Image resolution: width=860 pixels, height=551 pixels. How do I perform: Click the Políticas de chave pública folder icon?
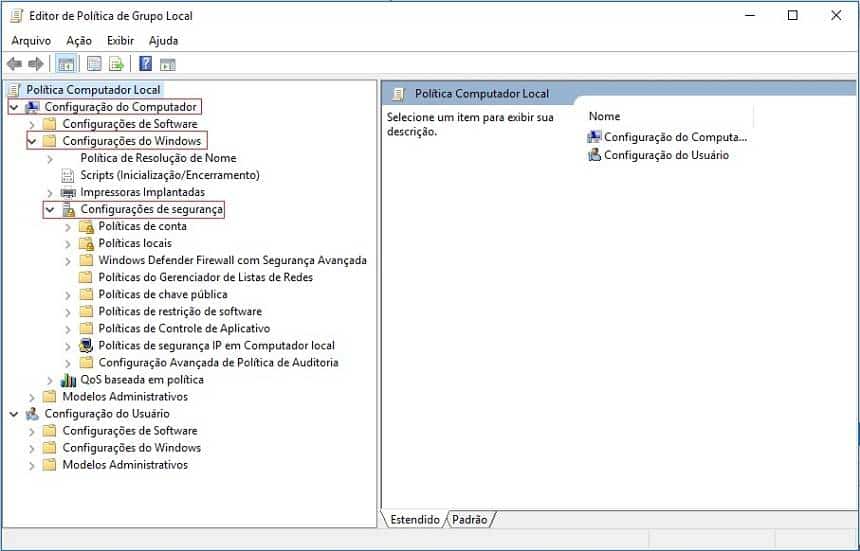[86, 294]
